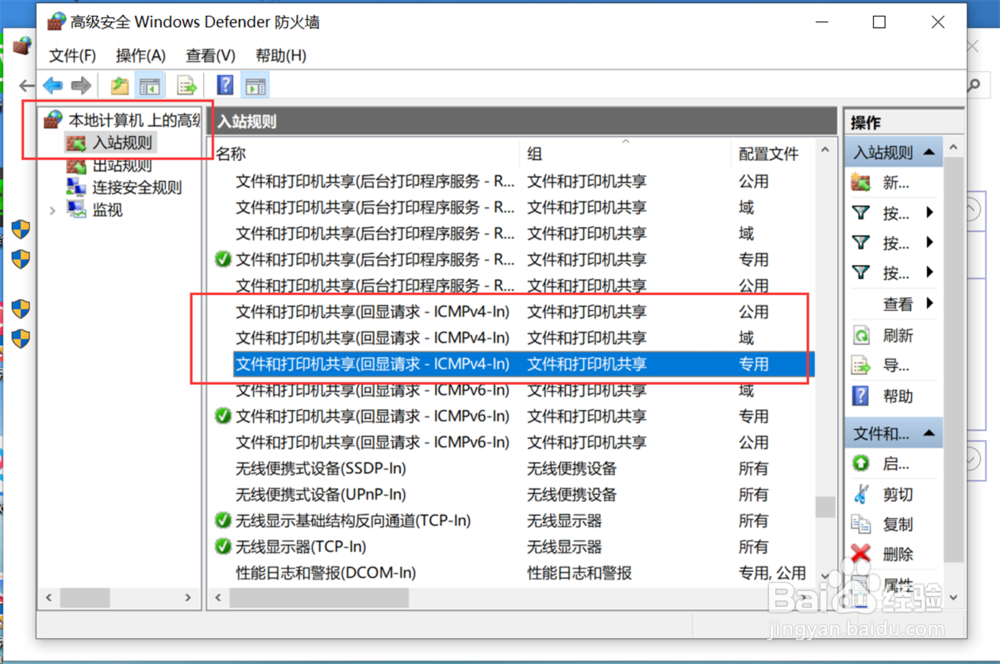The width and height of the screenshot is (1000, 664).
Task: Sort rules by 配置文件 column header
Action: (772, 154)
